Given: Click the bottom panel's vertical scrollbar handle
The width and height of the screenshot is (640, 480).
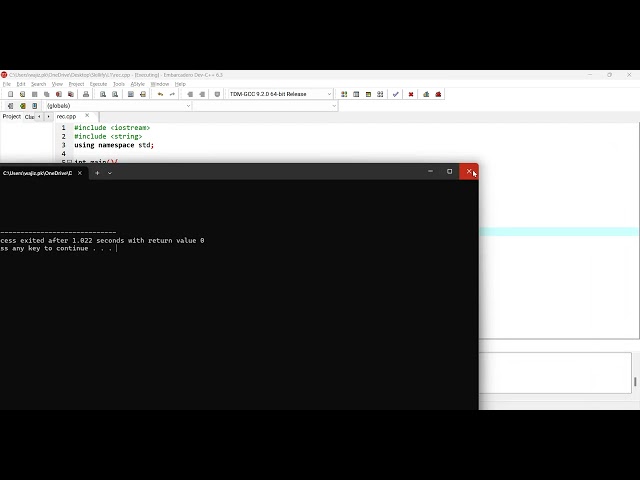Looking at the screenshot, I should [635, 382].
